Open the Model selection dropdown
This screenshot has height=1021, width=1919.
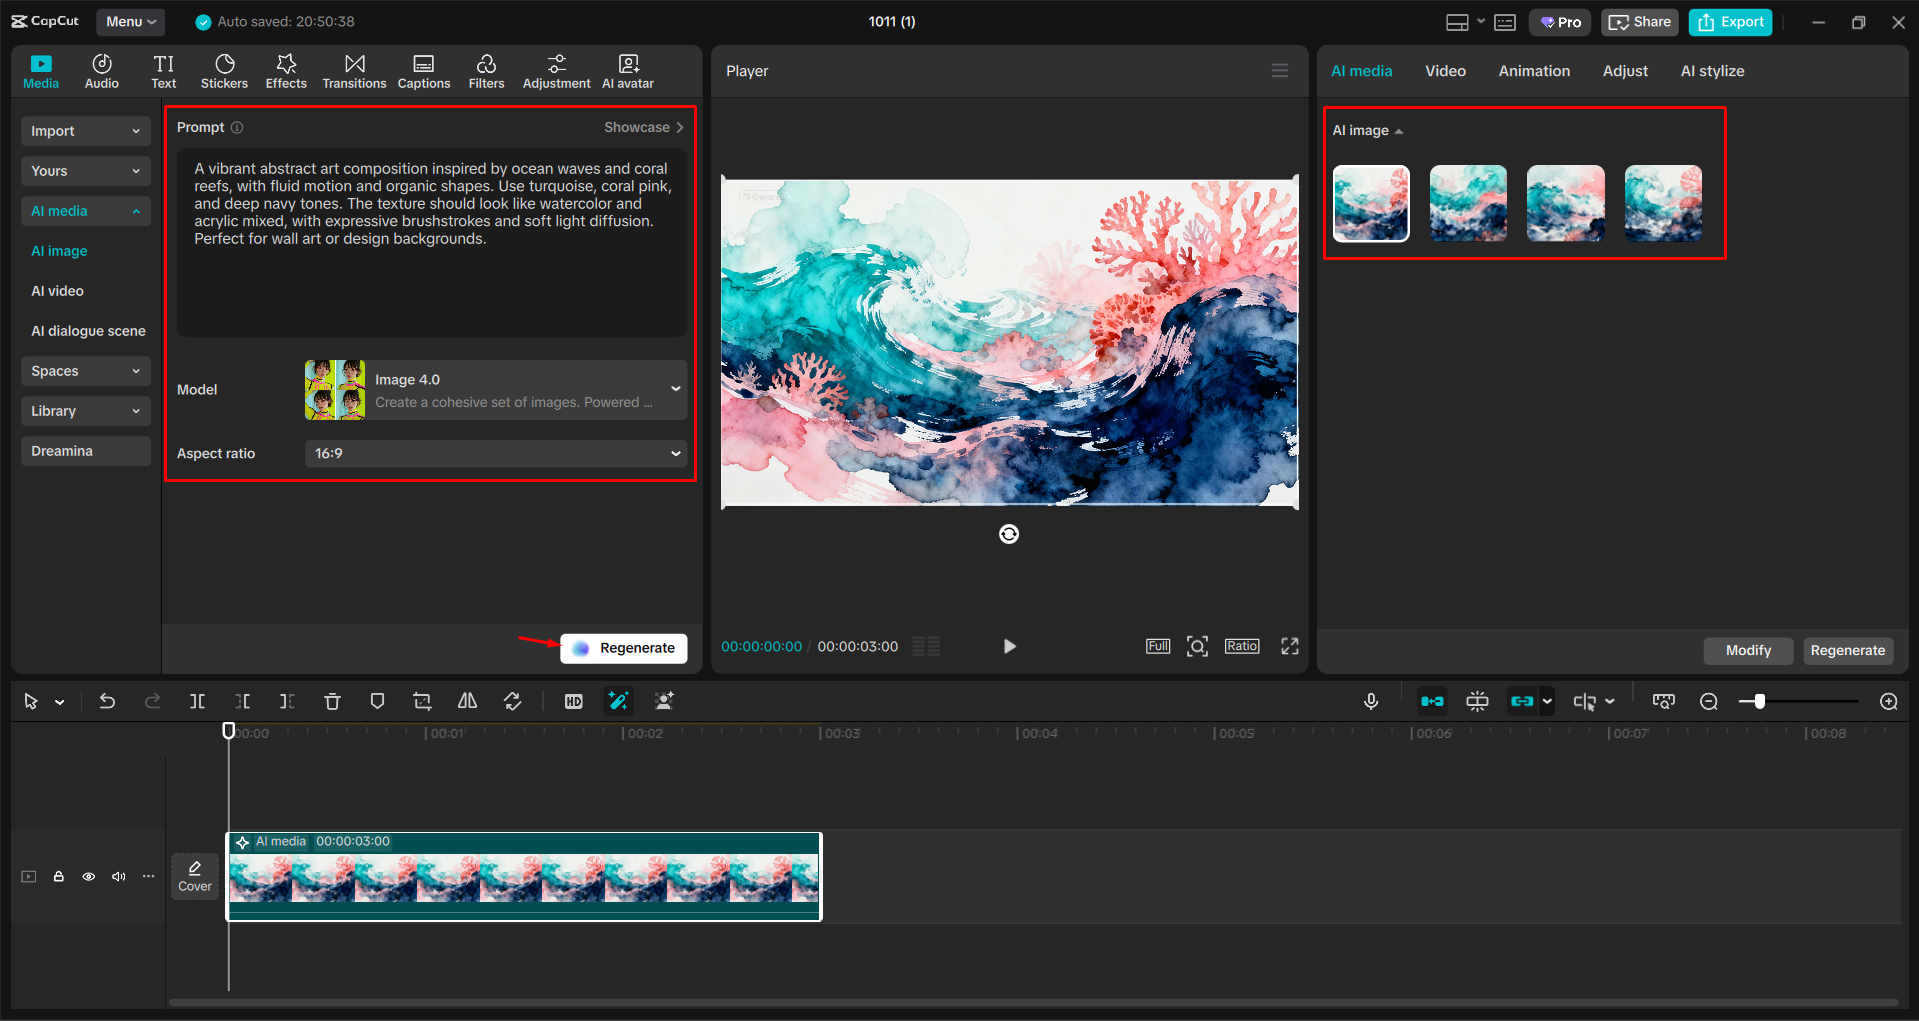[495, 389]
